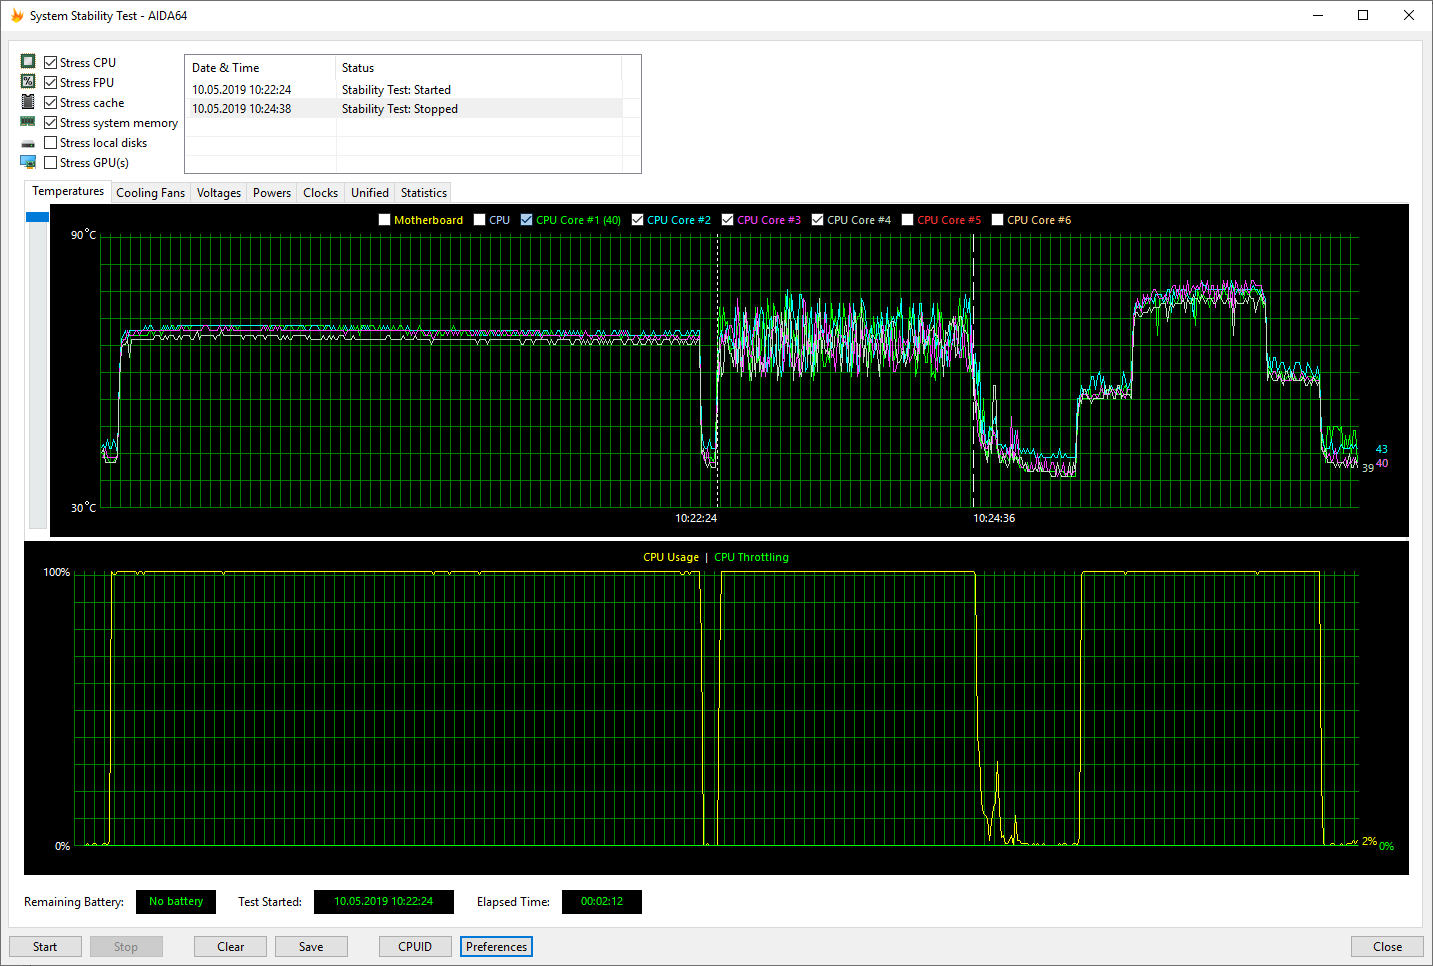Hide CPU Core #1 graph line
Viewport: 1433px width, 966px height.
coord(526,220)
